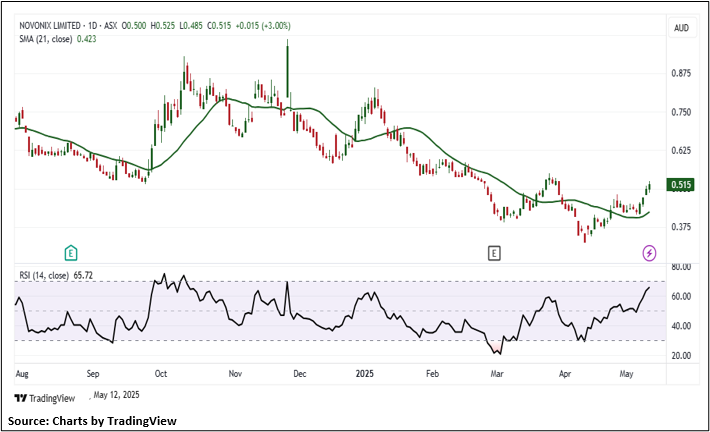Click the Oct label on the time axis
Image resolution: width=710 pixels, height=432 pixels.
[161, 374]
